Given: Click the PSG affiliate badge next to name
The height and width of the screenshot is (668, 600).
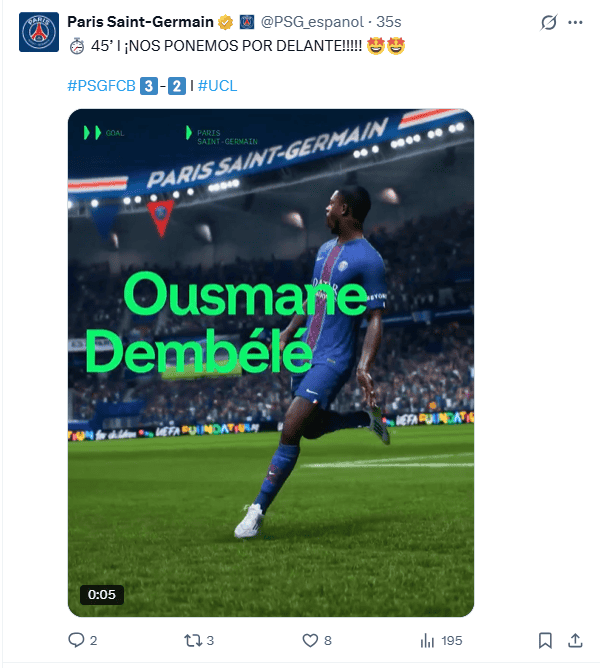Looking at the screenshot, I should (247, 22).
